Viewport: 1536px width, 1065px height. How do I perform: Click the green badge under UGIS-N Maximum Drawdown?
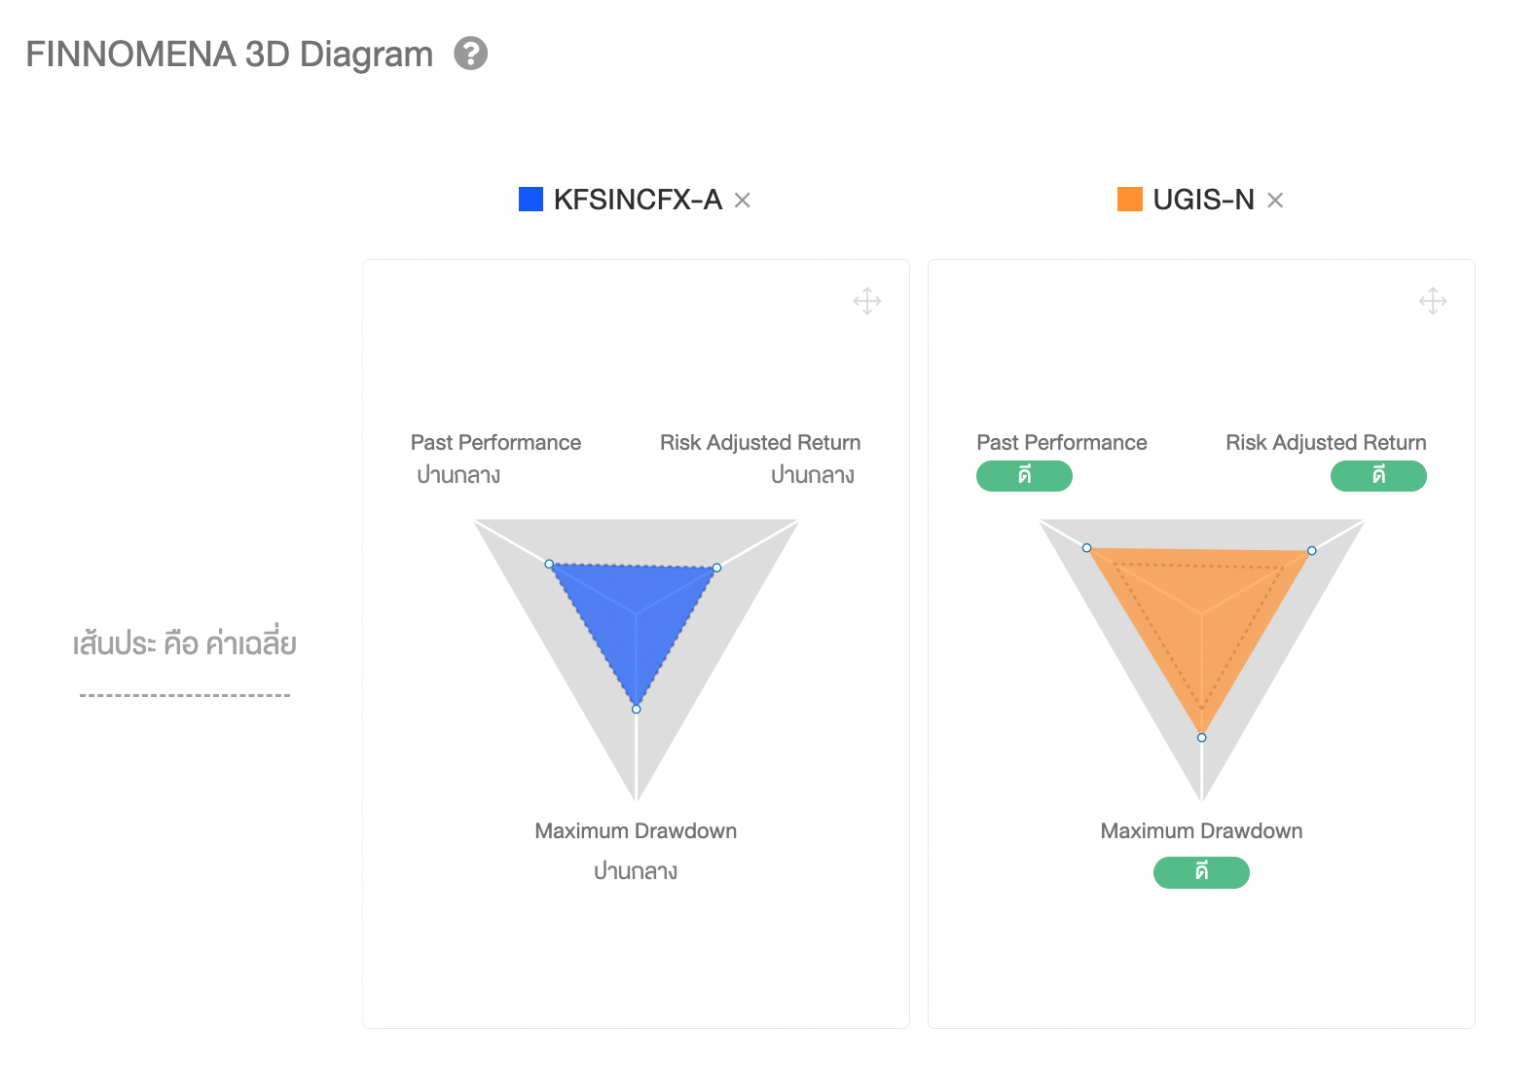tap(1201, 872)
